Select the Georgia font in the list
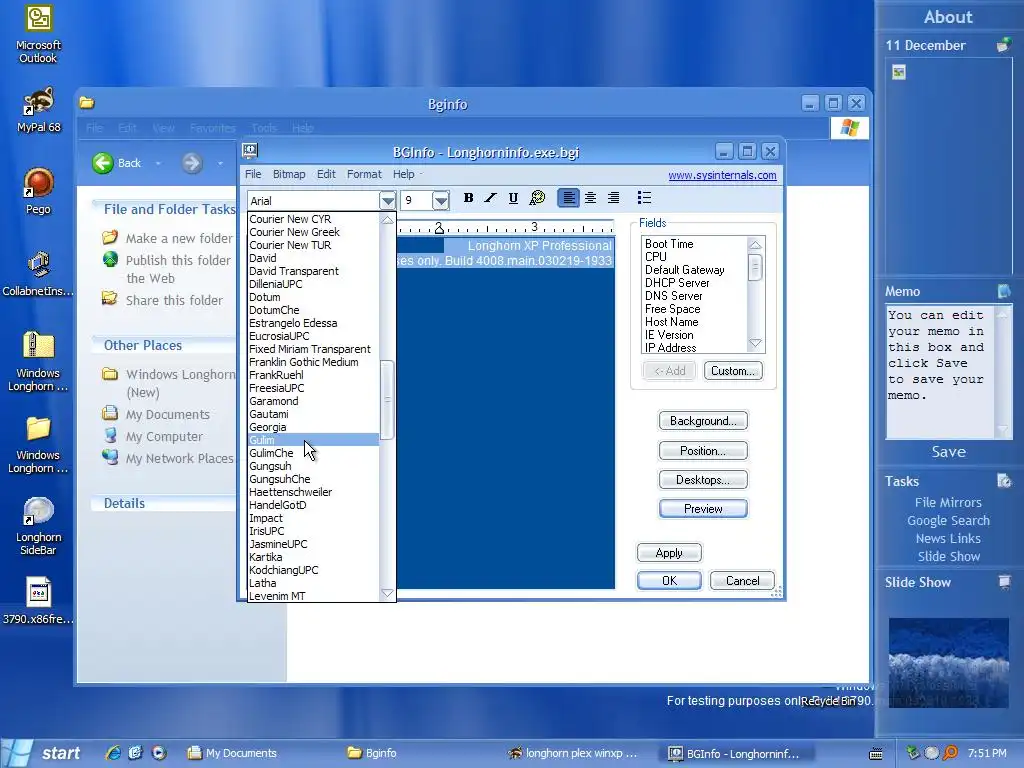The image size is (1024, 768). (x=313, y=427)
